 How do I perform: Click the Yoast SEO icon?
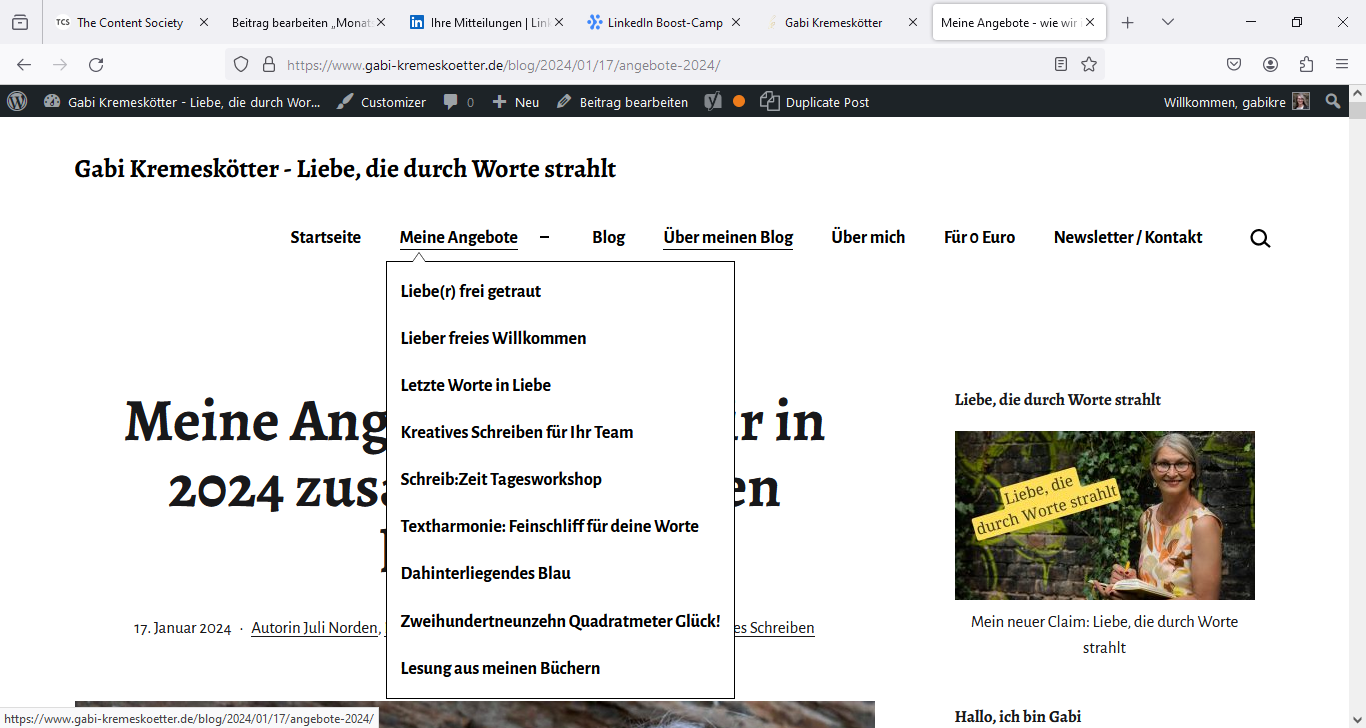coord(712,102)
